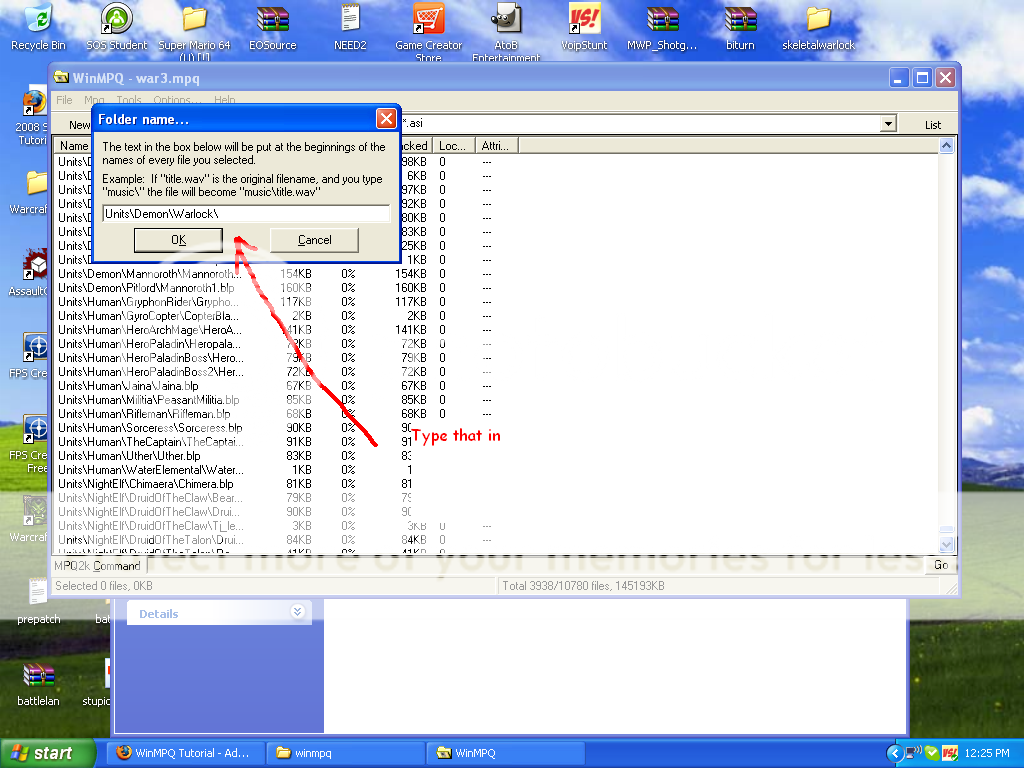1024x768 pixels.
Task: Click the List button in WinMPQ toolbar
Action: point(933,125)
